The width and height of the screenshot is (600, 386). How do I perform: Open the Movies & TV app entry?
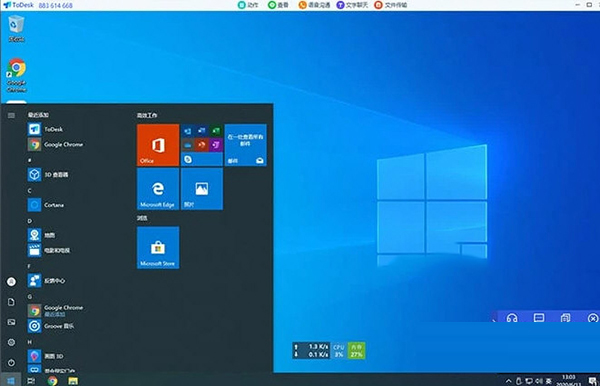click(x=49, y=251)
